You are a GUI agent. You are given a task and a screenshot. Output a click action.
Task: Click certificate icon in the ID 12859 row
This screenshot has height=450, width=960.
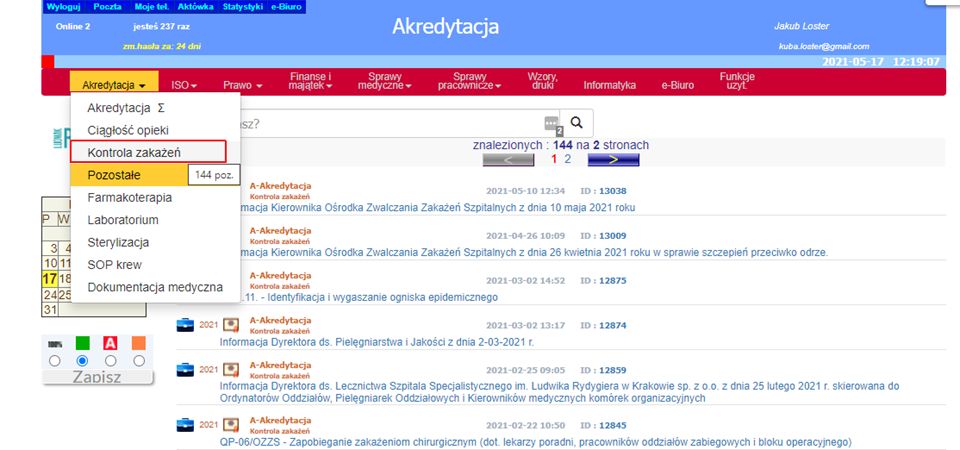(231, 369)
